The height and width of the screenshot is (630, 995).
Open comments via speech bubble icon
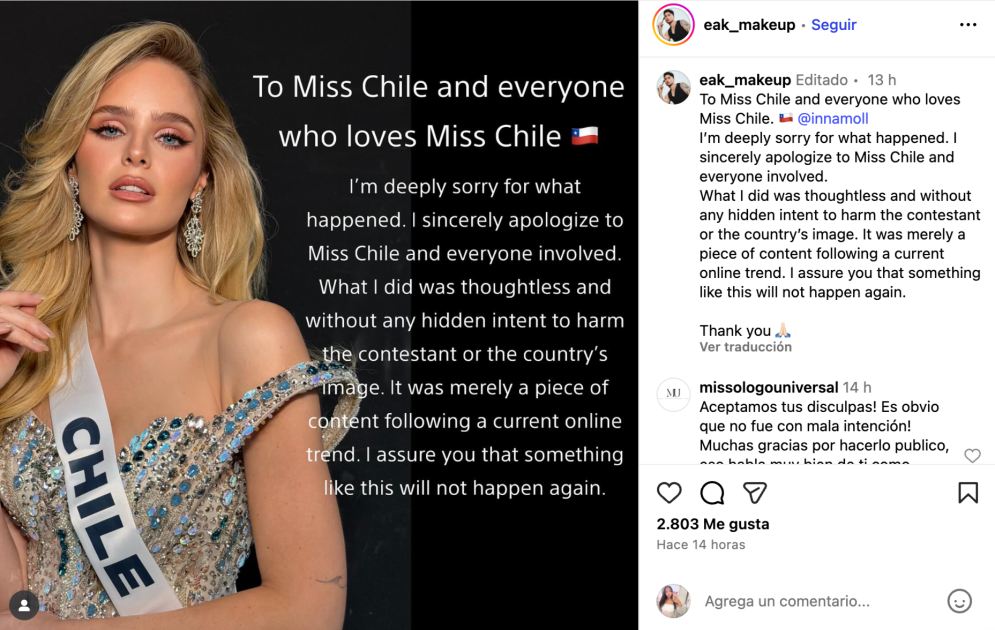712,492
